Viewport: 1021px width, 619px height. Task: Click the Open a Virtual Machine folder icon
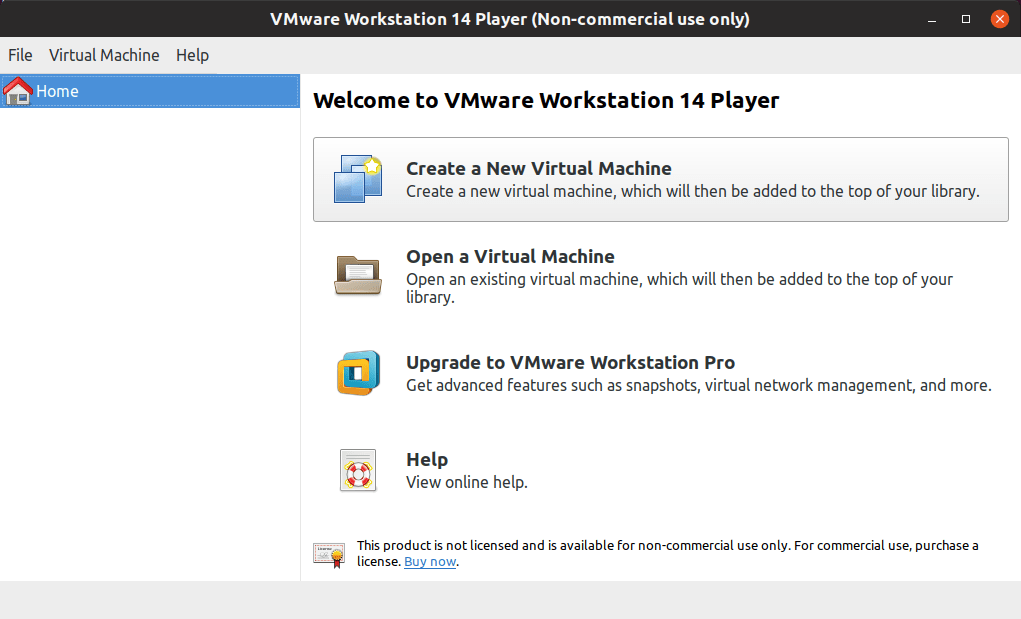point(357,275)
